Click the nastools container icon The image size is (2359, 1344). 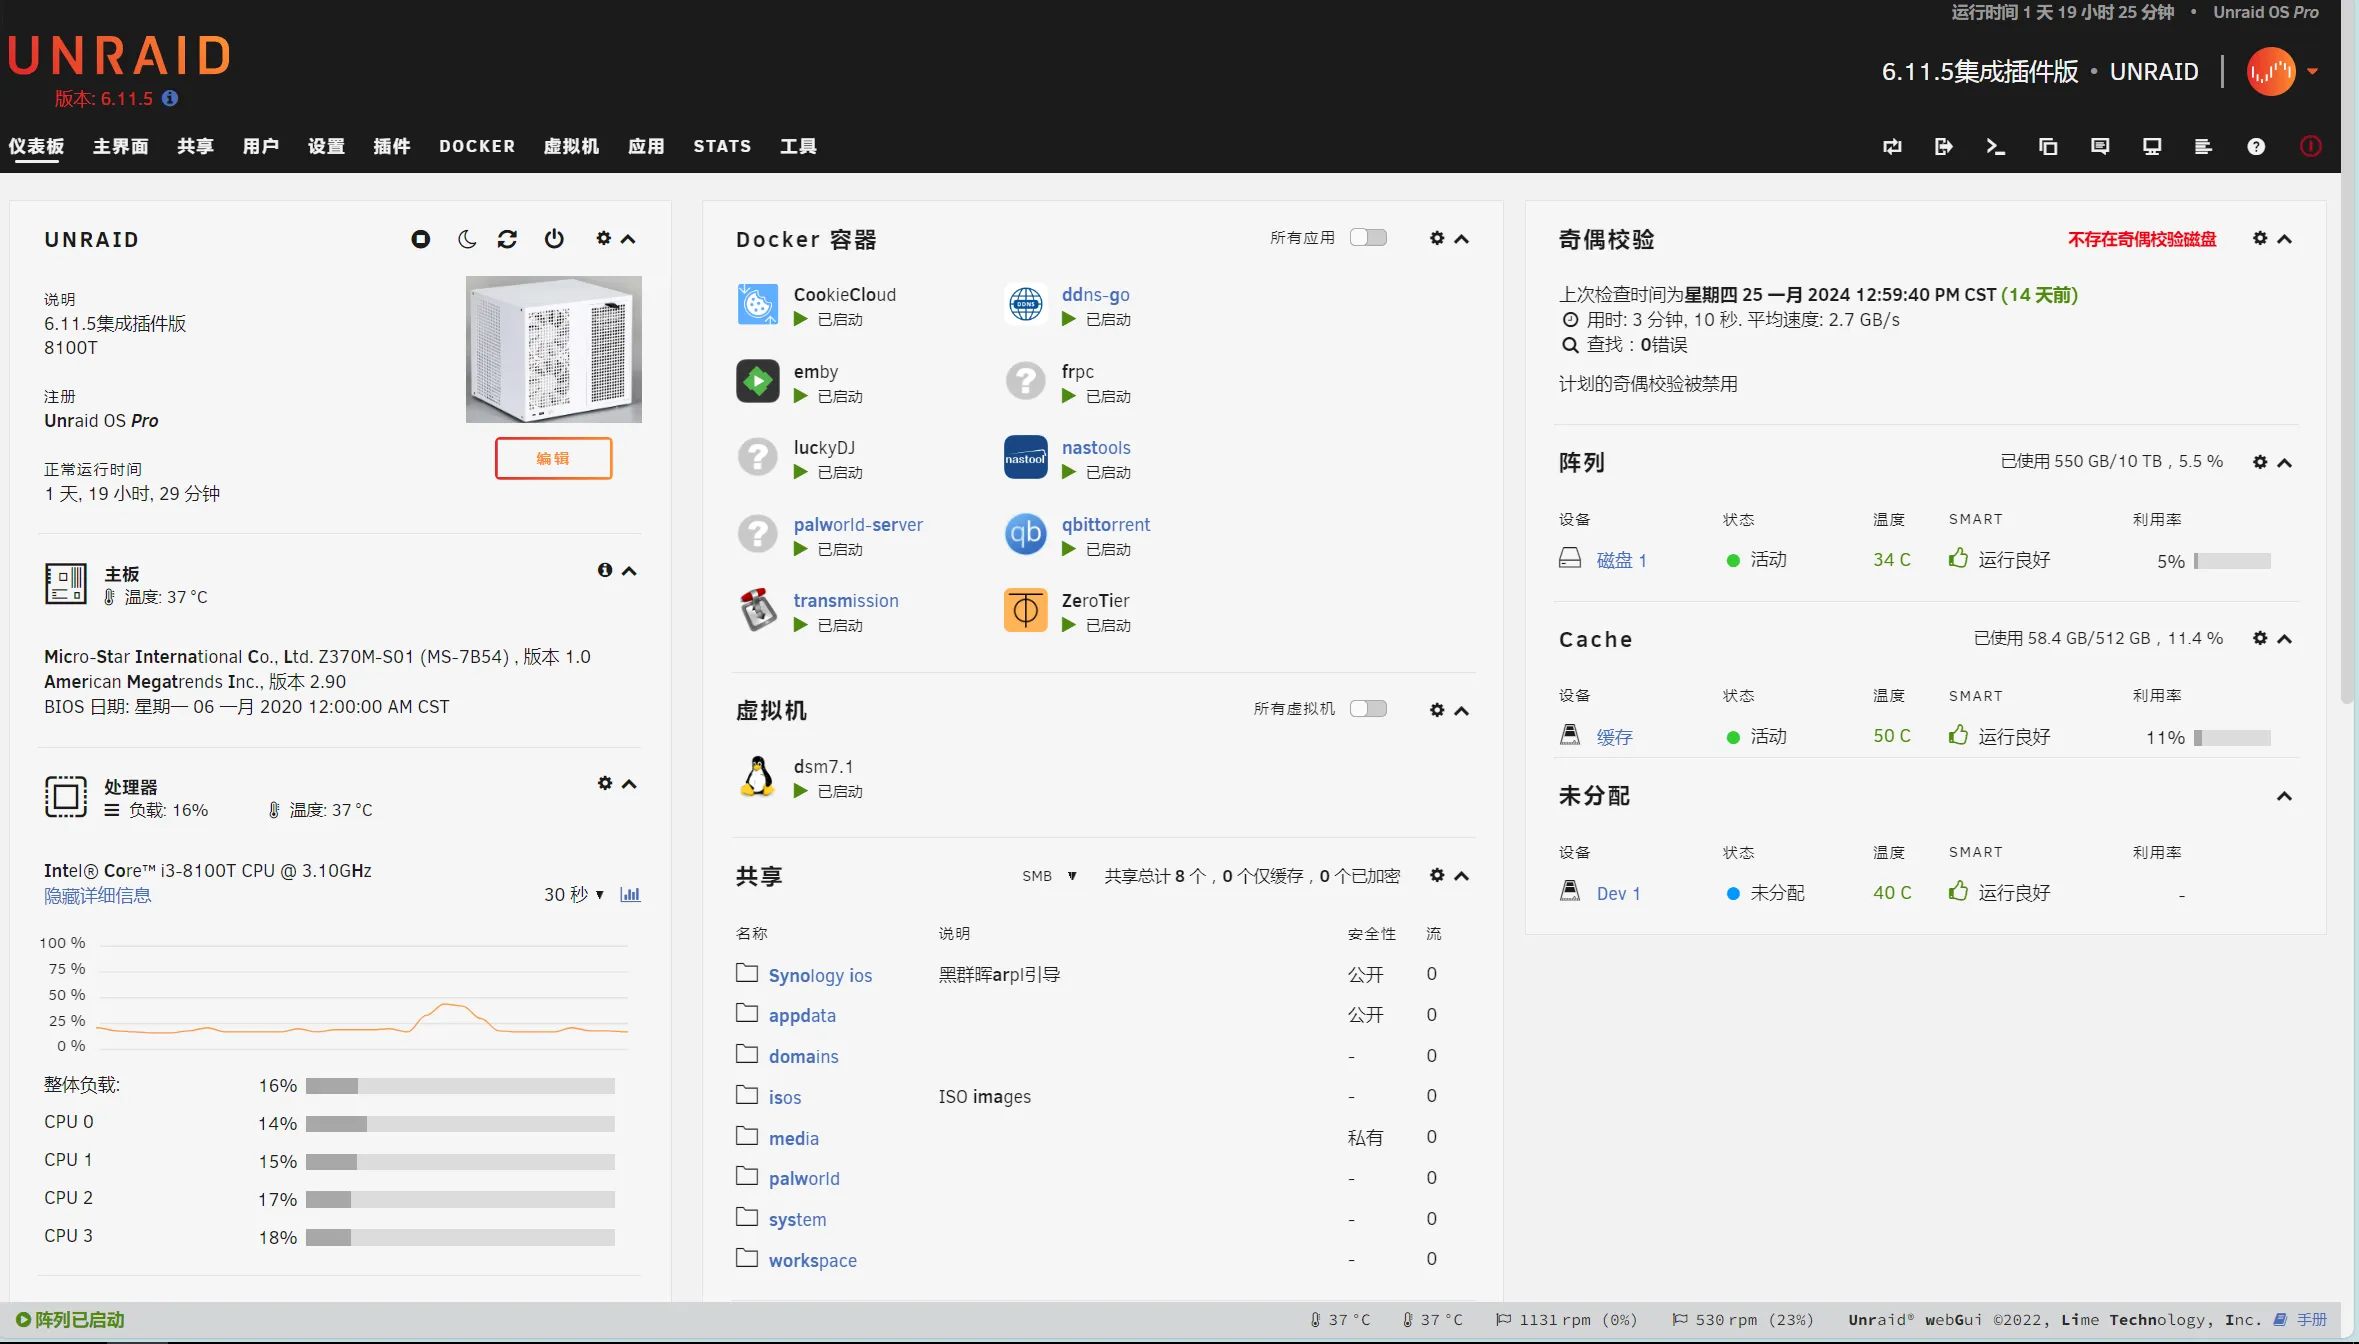coord(1026,457)
